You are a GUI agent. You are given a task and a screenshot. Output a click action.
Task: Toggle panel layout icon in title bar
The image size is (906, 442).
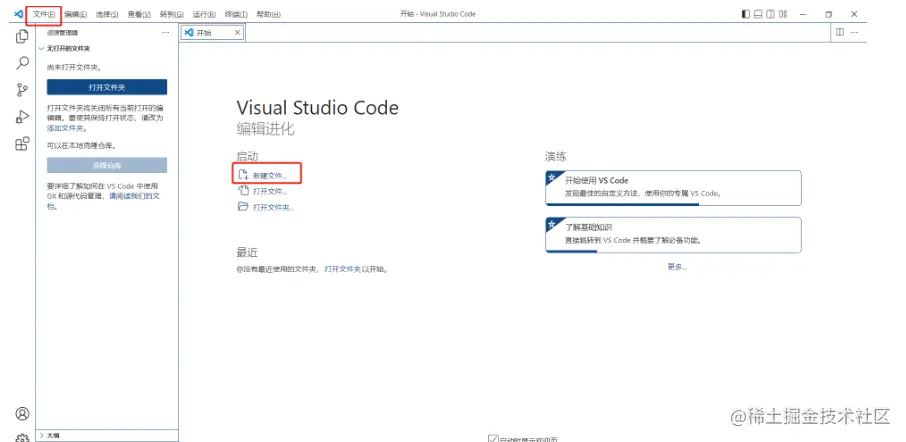click(758, 14)
